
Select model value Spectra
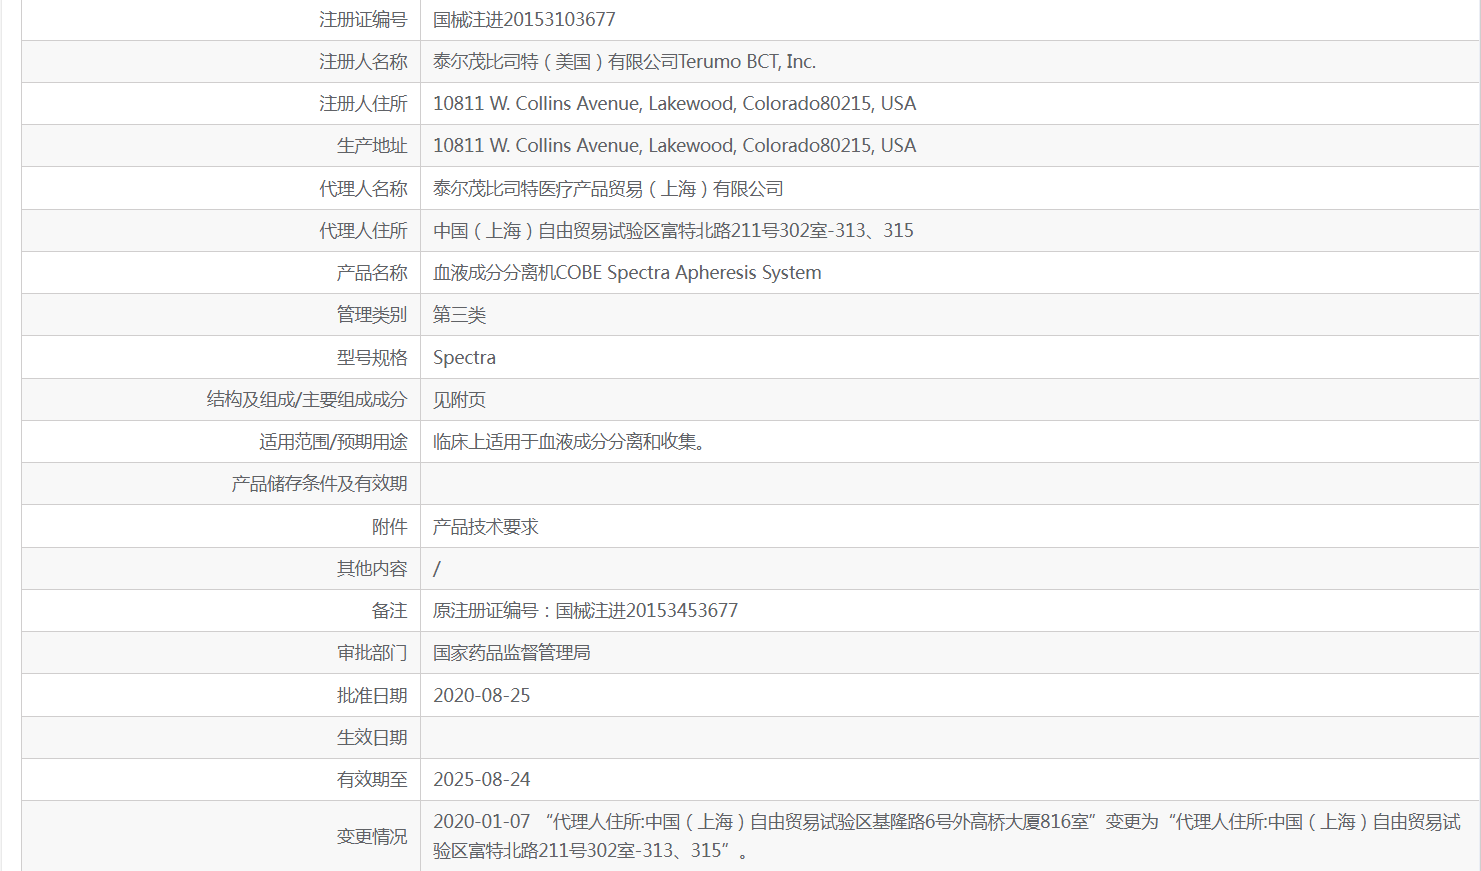tap(464, 357)
